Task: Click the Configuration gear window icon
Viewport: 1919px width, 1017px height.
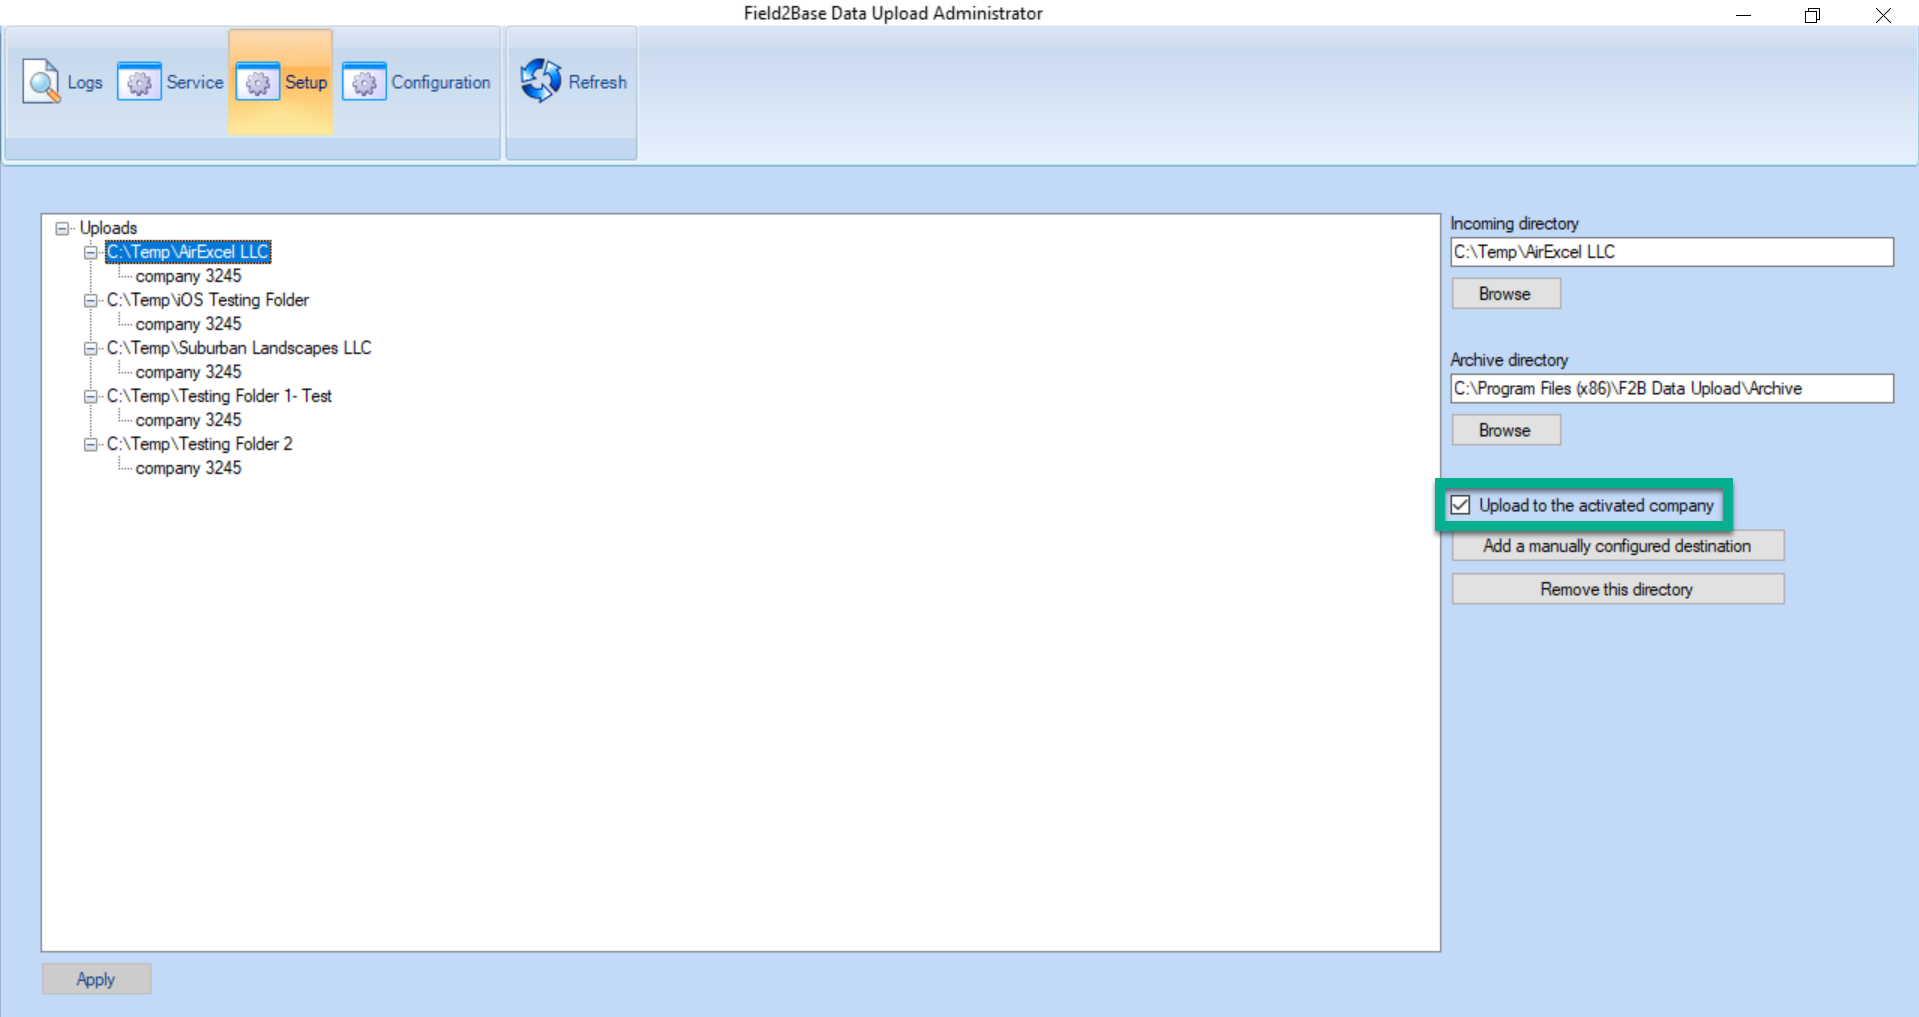Action: (x=364, y=82)
